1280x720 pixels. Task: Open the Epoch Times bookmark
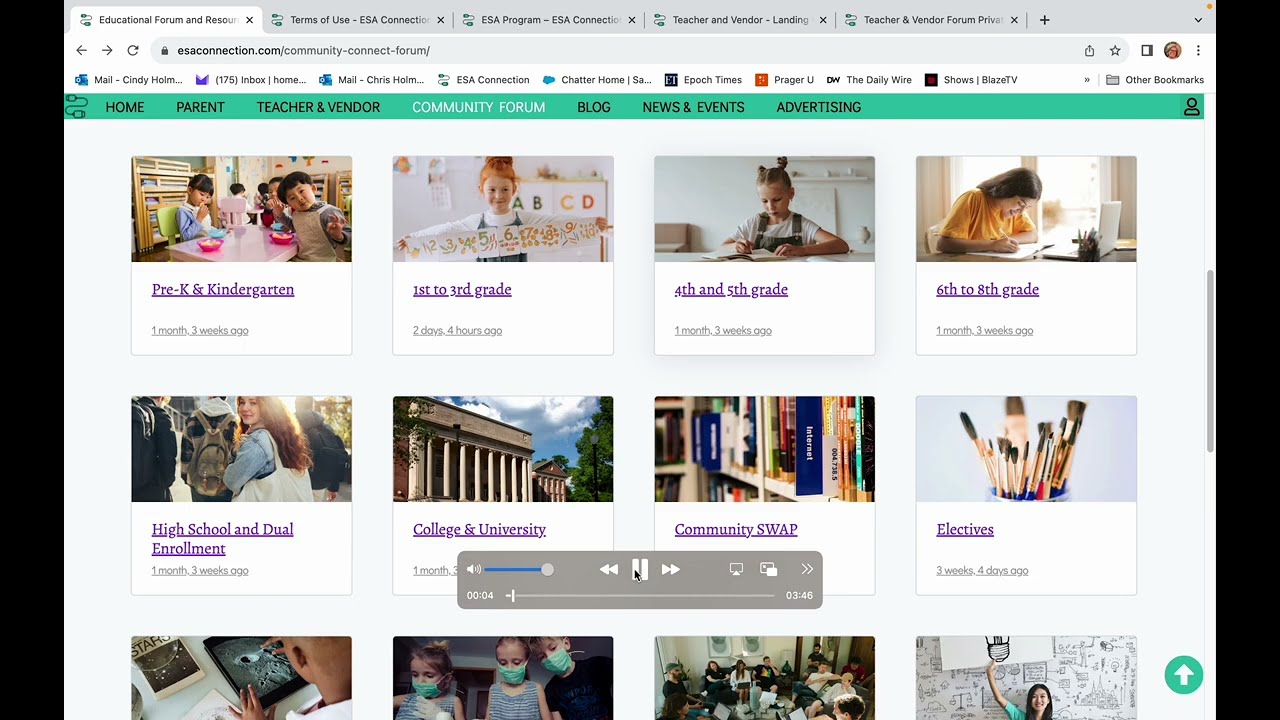click(703, 80)
